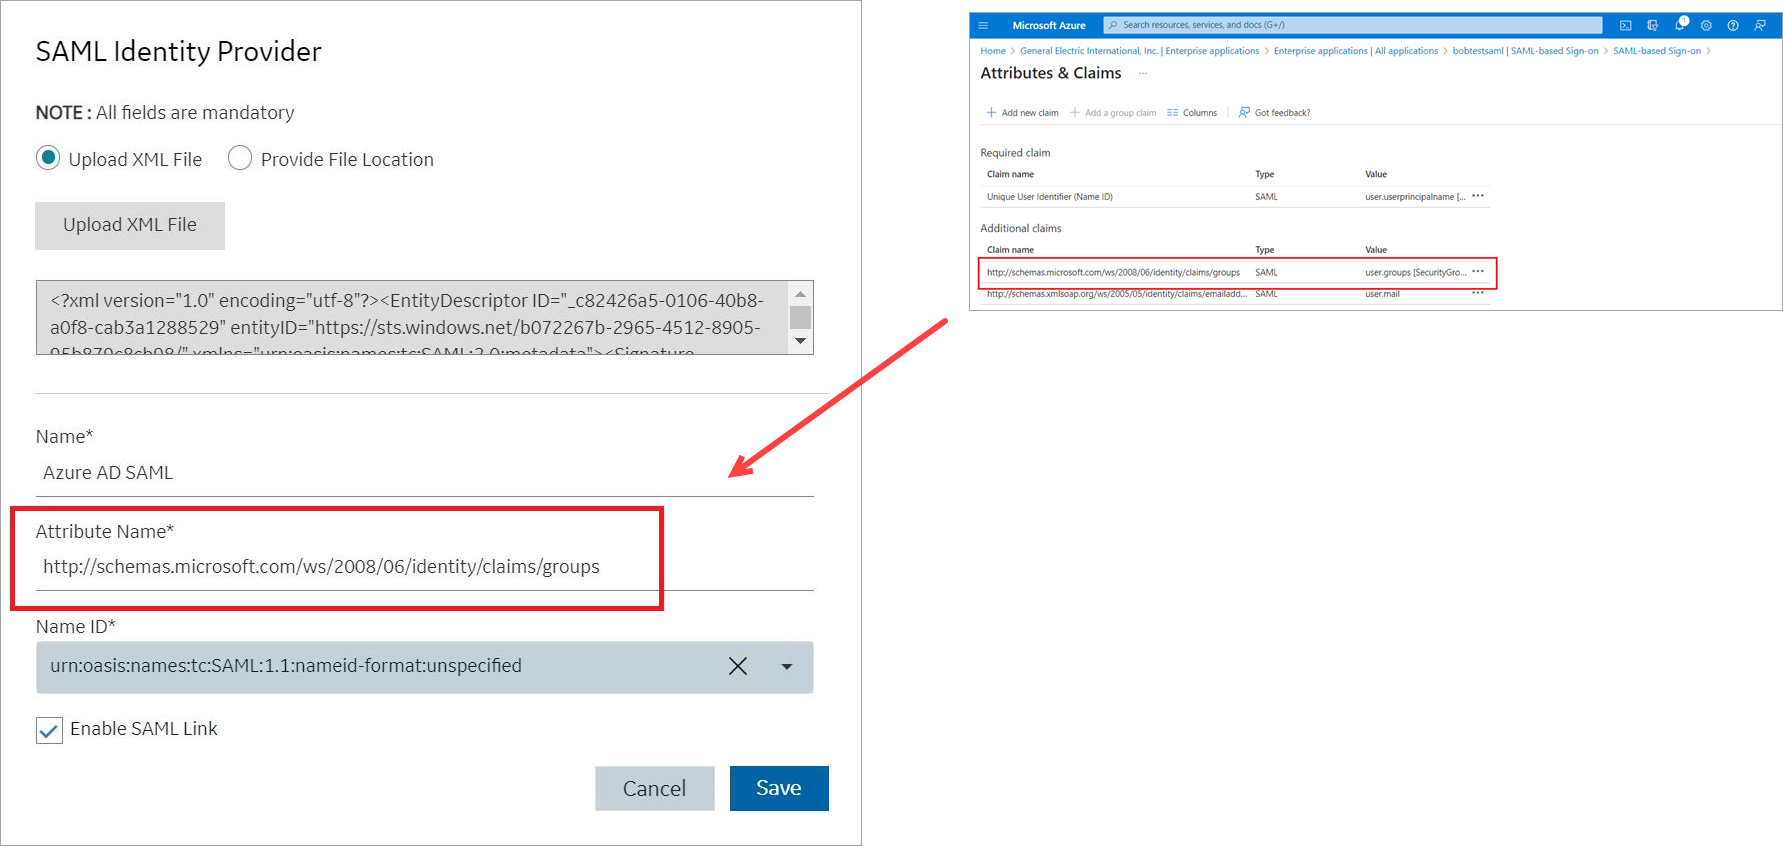Click Microsoft Azure logo text
This screenshot has height=846, width=1783.
coord(1049,25)
